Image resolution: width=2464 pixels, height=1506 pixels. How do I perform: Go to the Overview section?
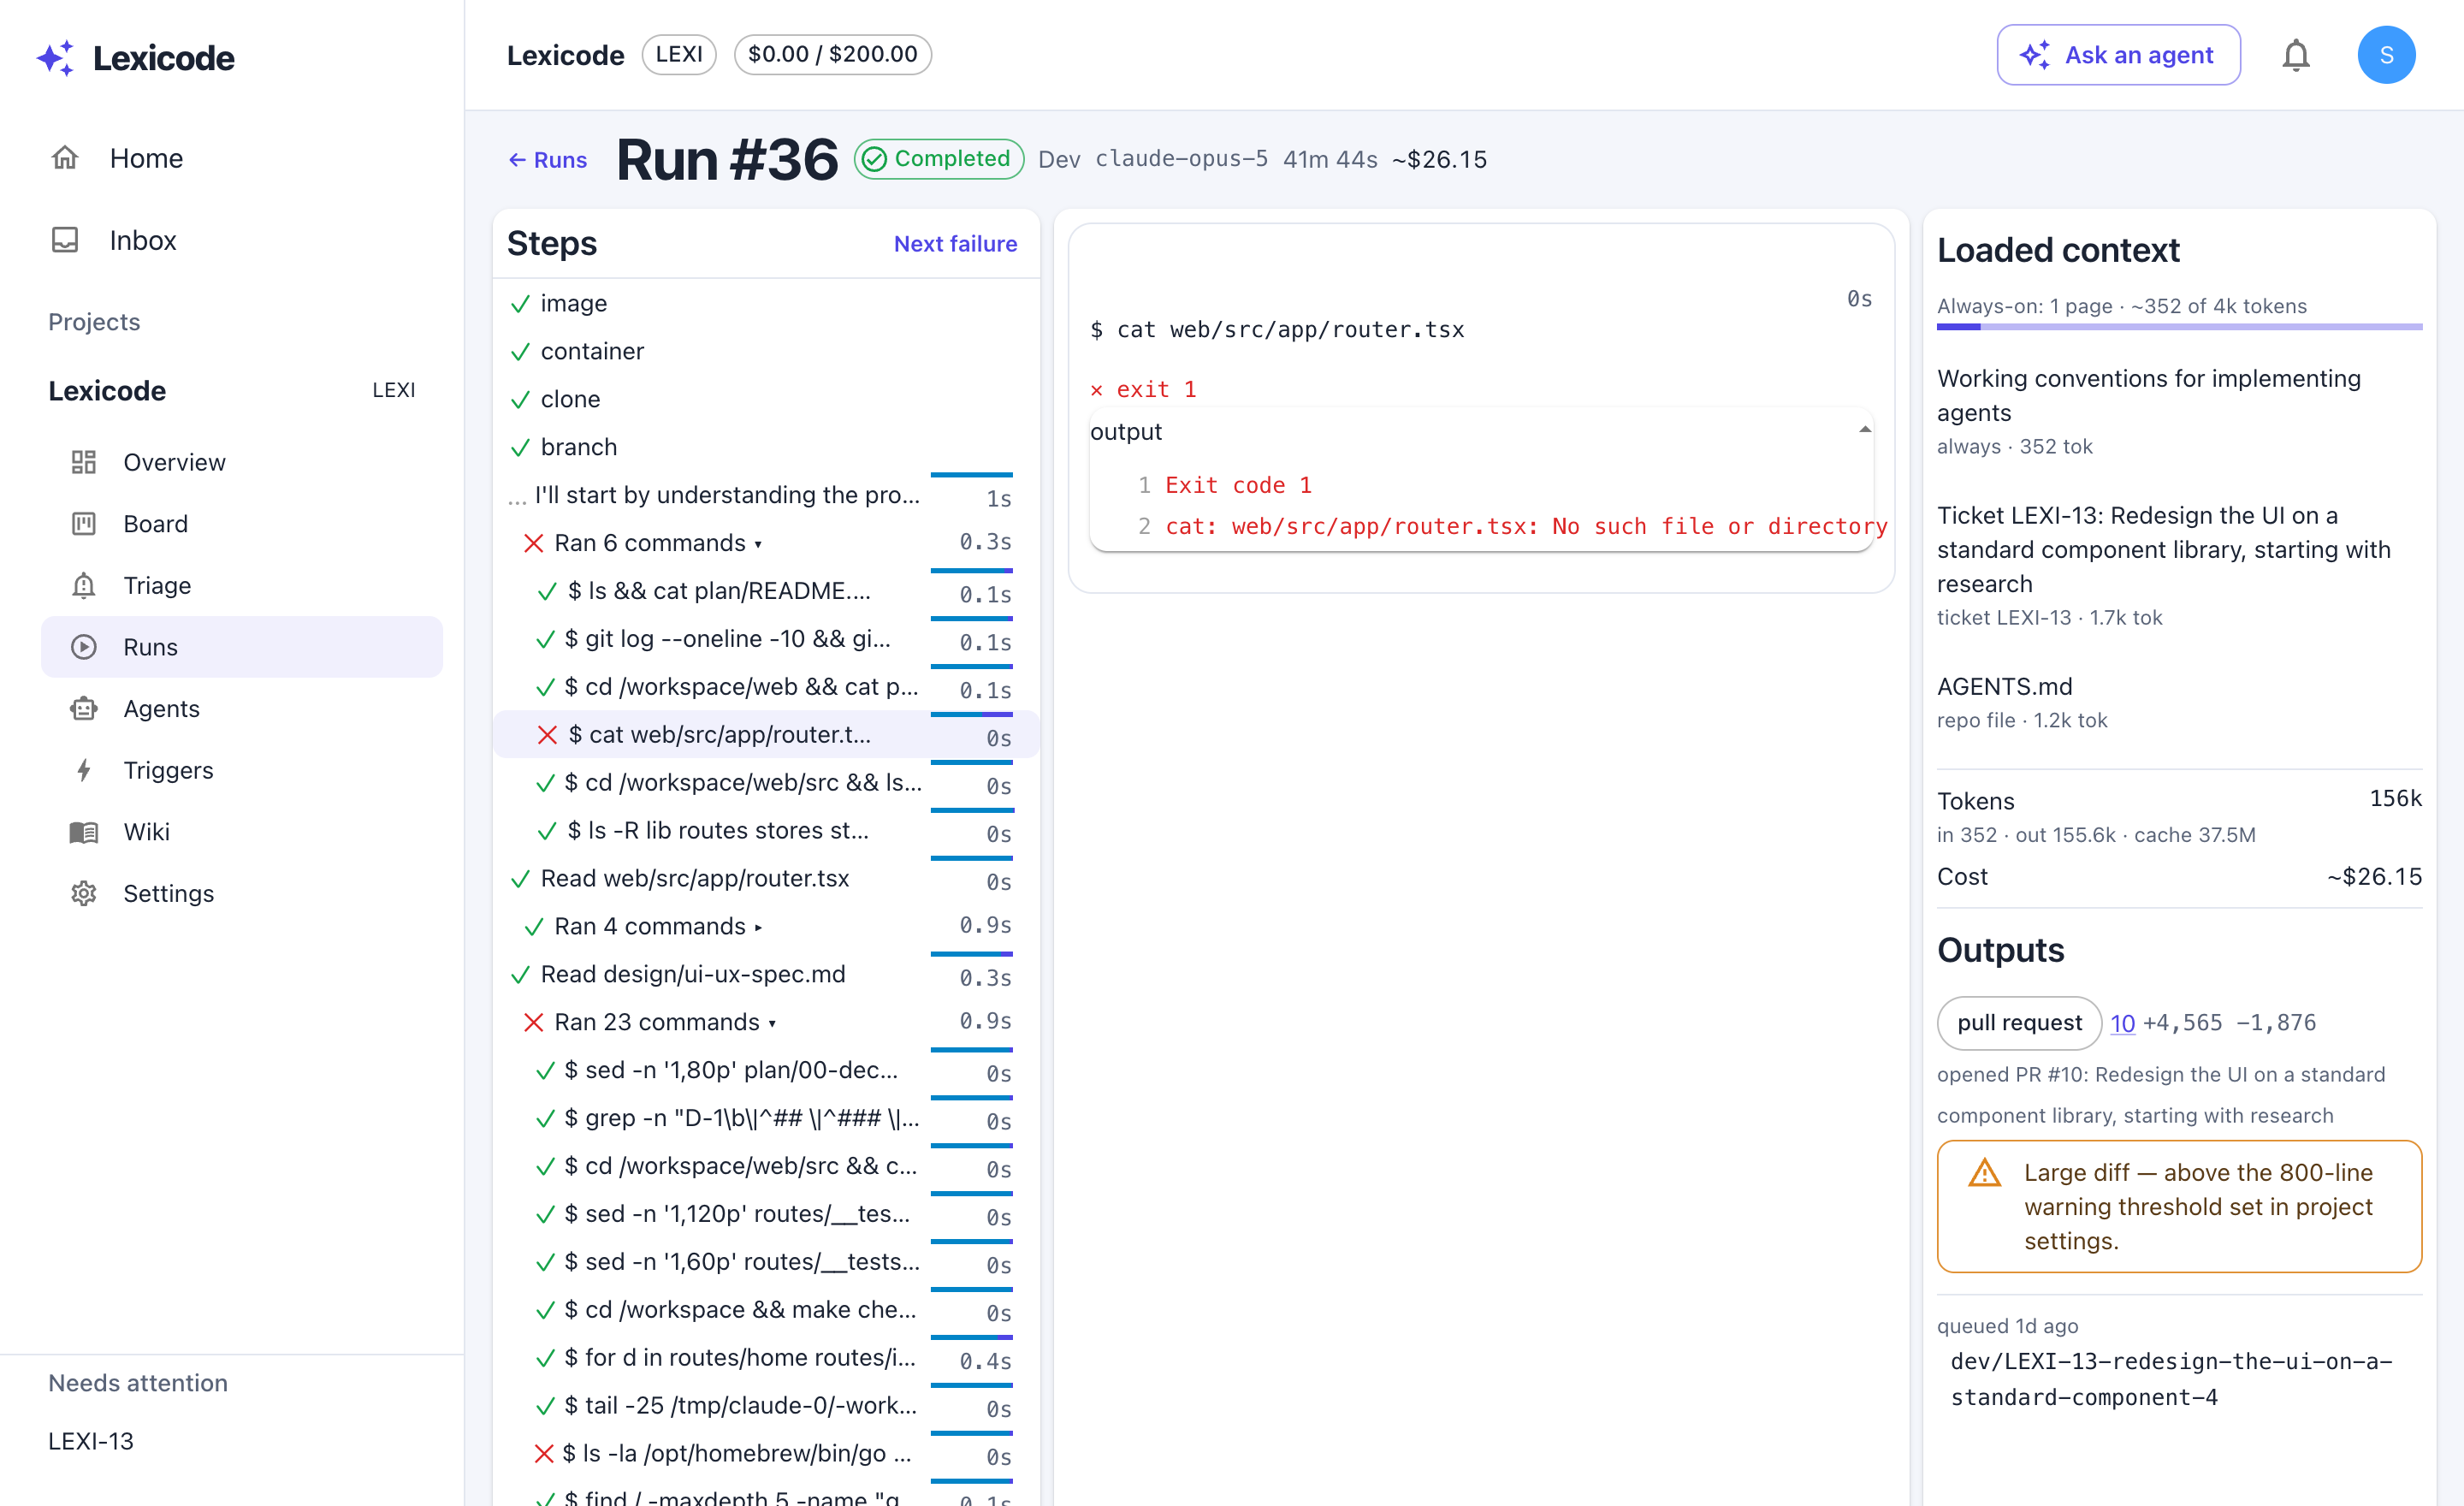[242, 462]
